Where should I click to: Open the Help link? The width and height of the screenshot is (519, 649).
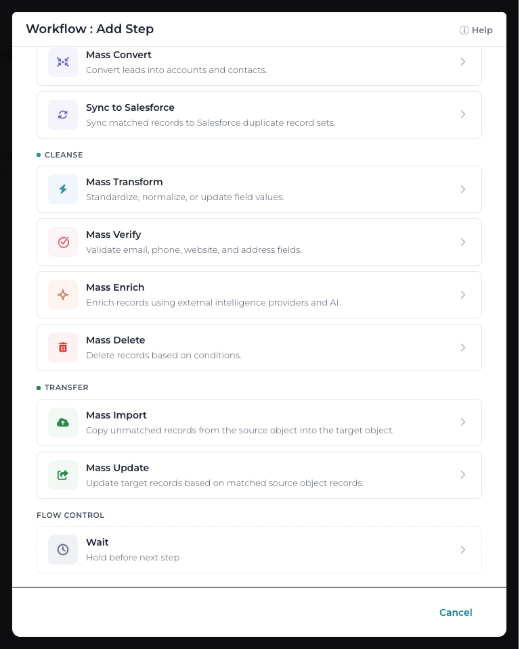coord(476,30)
